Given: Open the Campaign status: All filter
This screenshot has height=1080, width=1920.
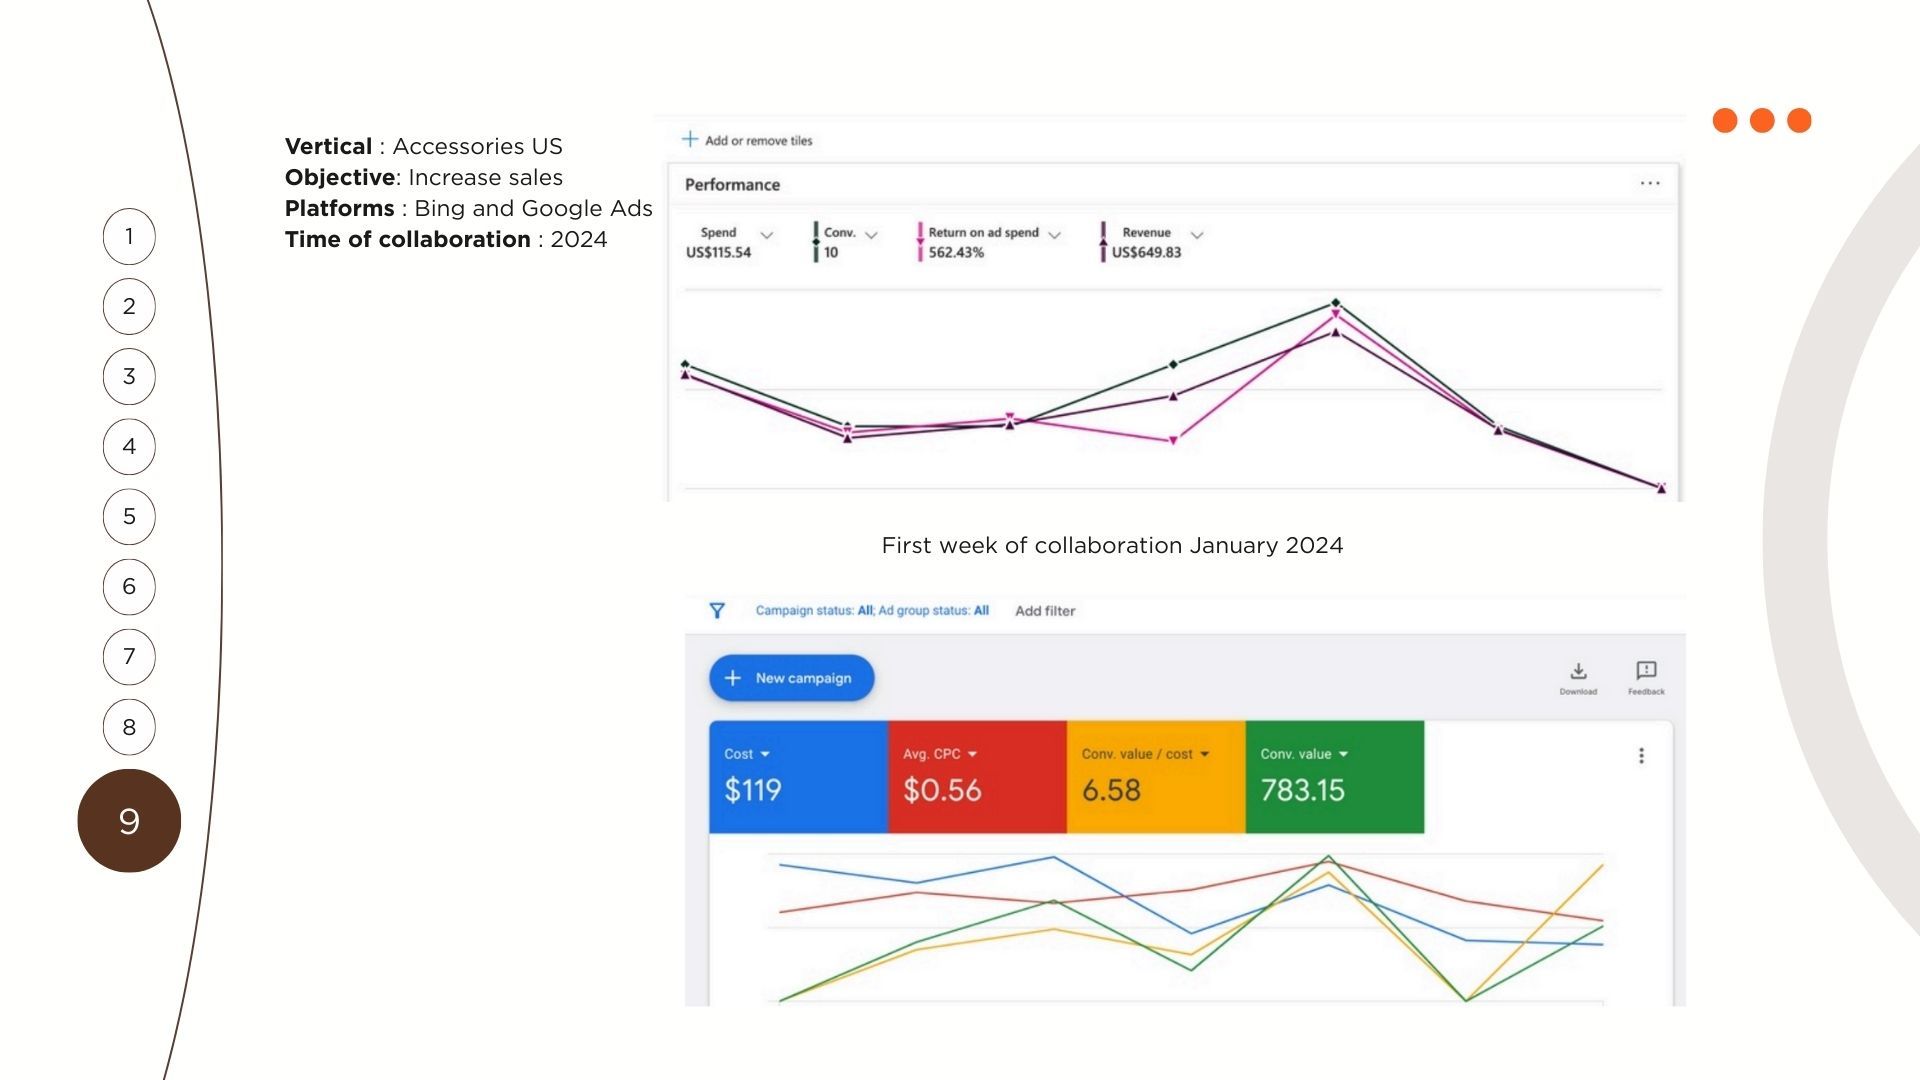Looking at the screenshot, I should 814,611.
